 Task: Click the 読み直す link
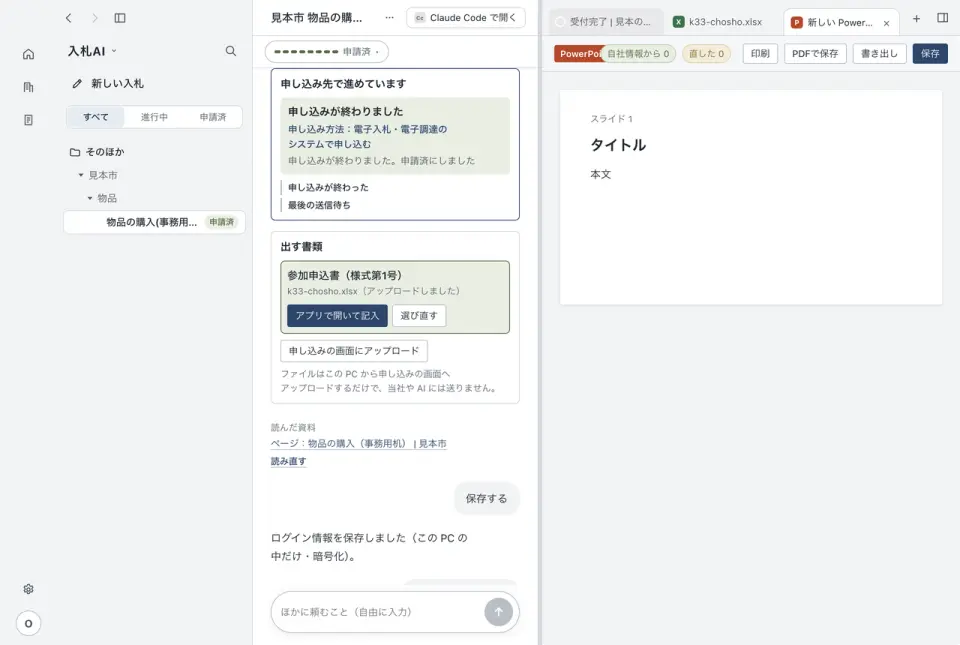[288, 461]
